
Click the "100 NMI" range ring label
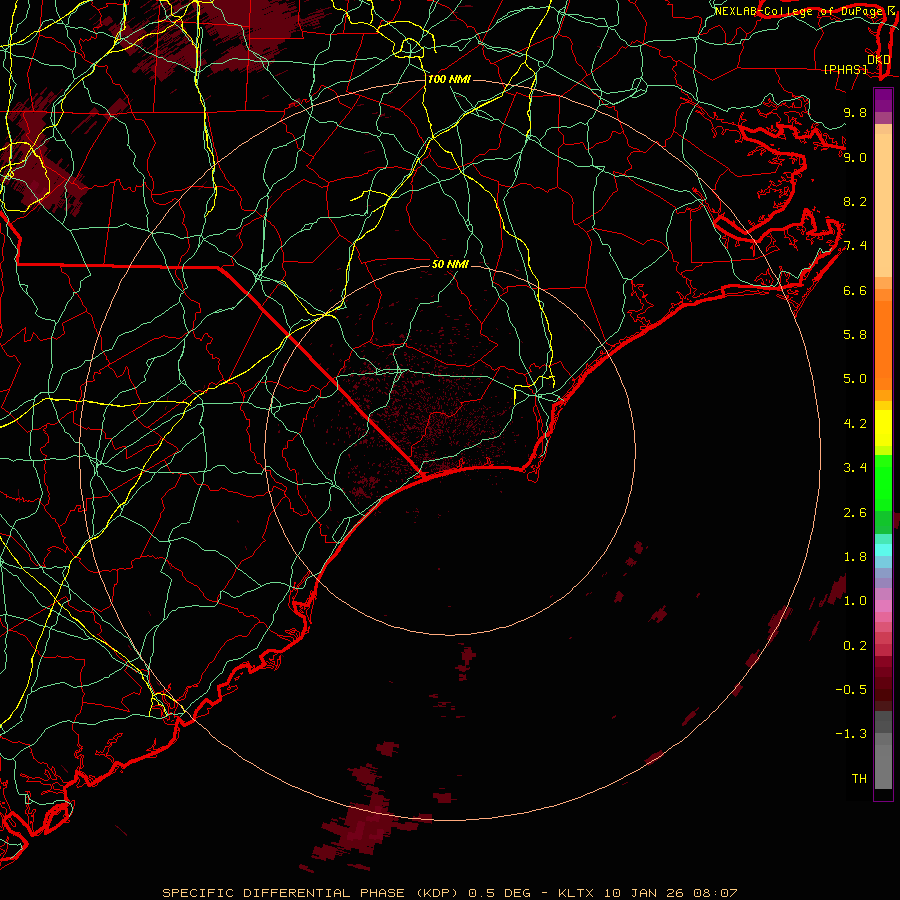click(449, 79)
